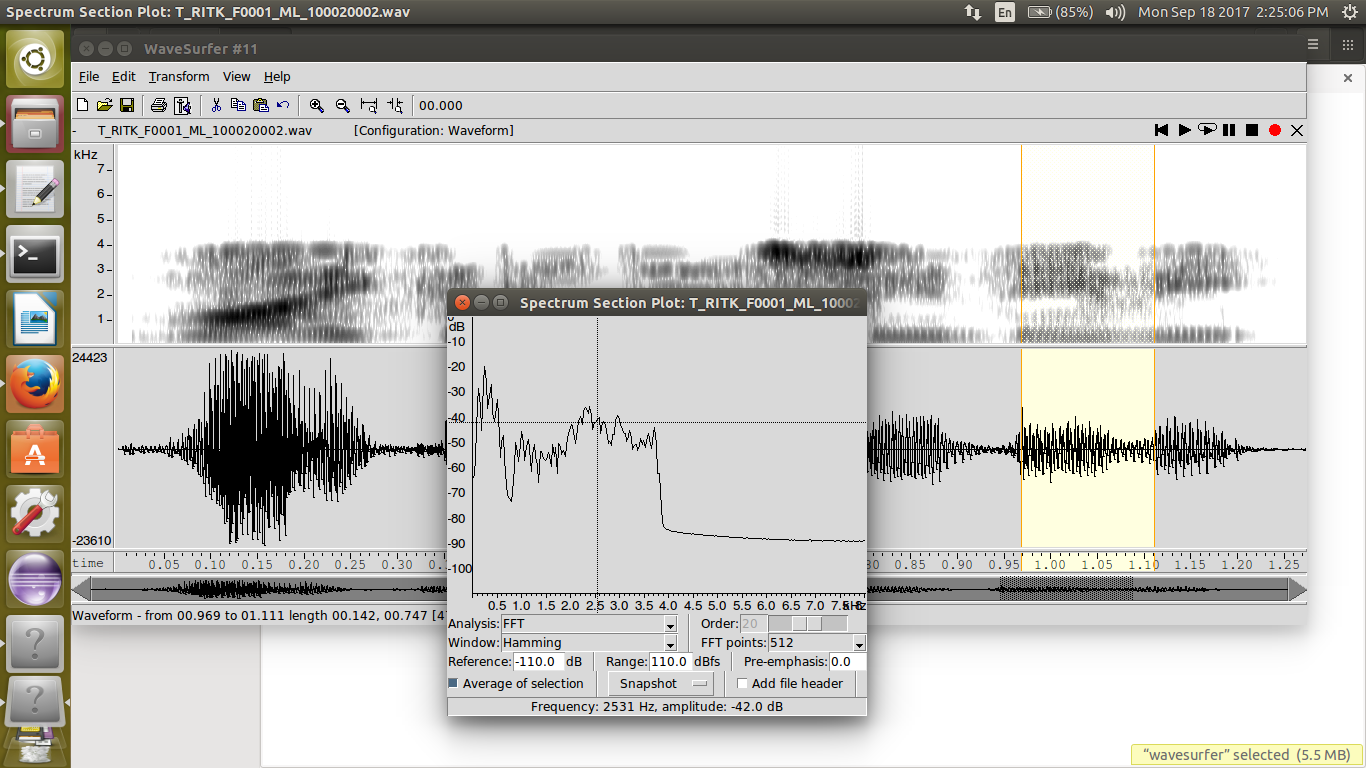
Task: Create a new sound file in WaveSurfer
Action: point(83,105)
